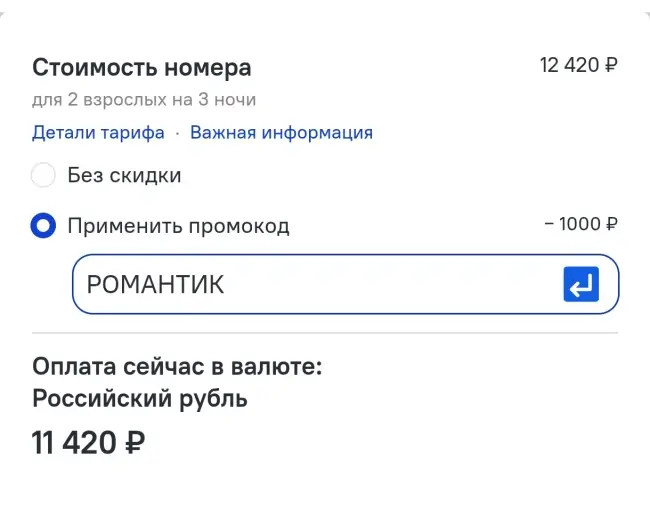
Task: Click the "Стоимость номера" heading
Action: [x=141, y=68]
